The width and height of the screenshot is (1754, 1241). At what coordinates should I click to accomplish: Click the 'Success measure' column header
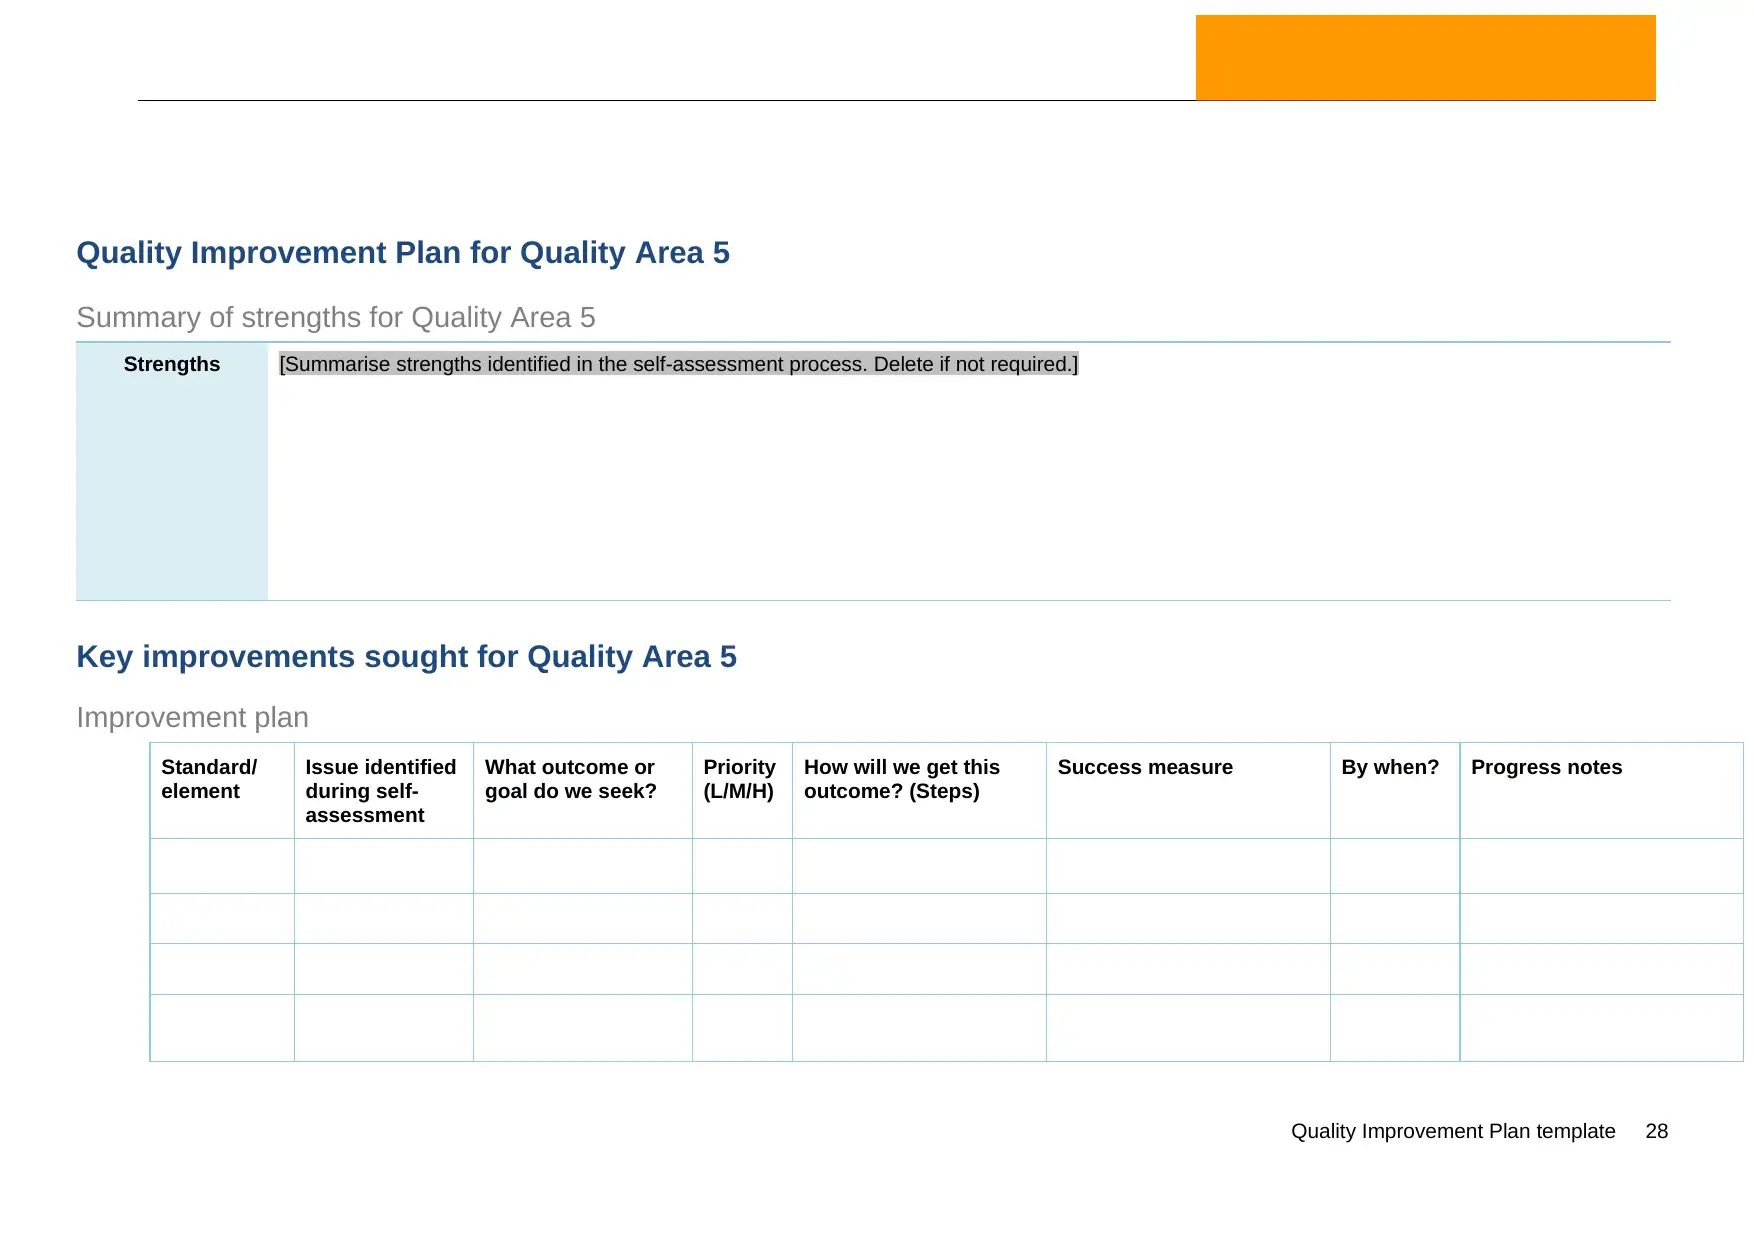[1188, 790]
